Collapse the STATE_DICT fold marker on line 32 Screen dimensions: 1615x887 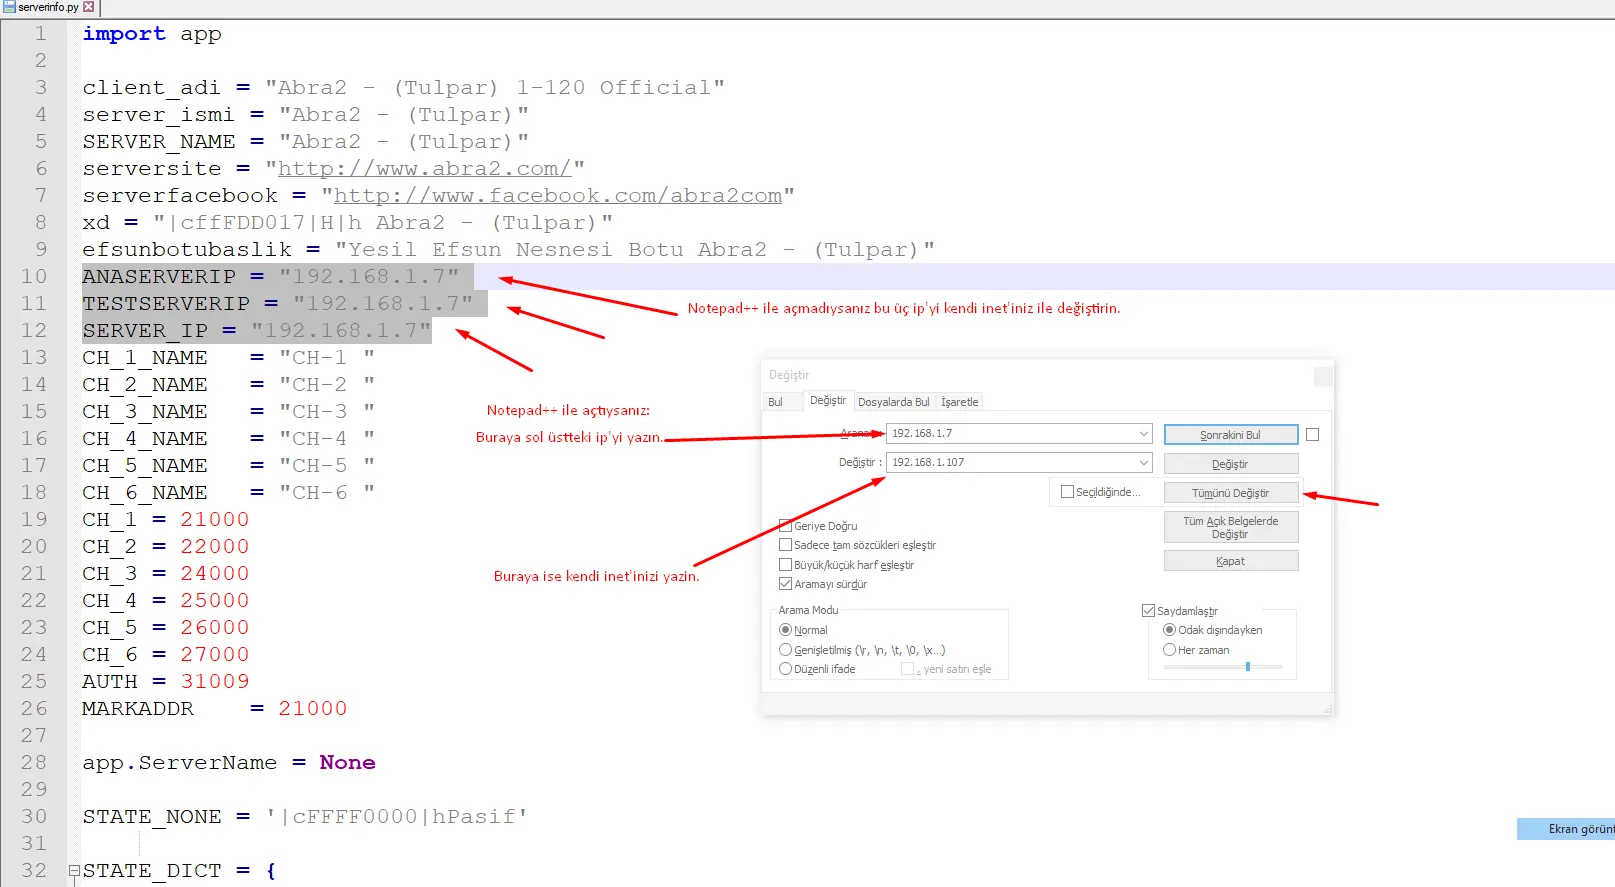point(74,871)
